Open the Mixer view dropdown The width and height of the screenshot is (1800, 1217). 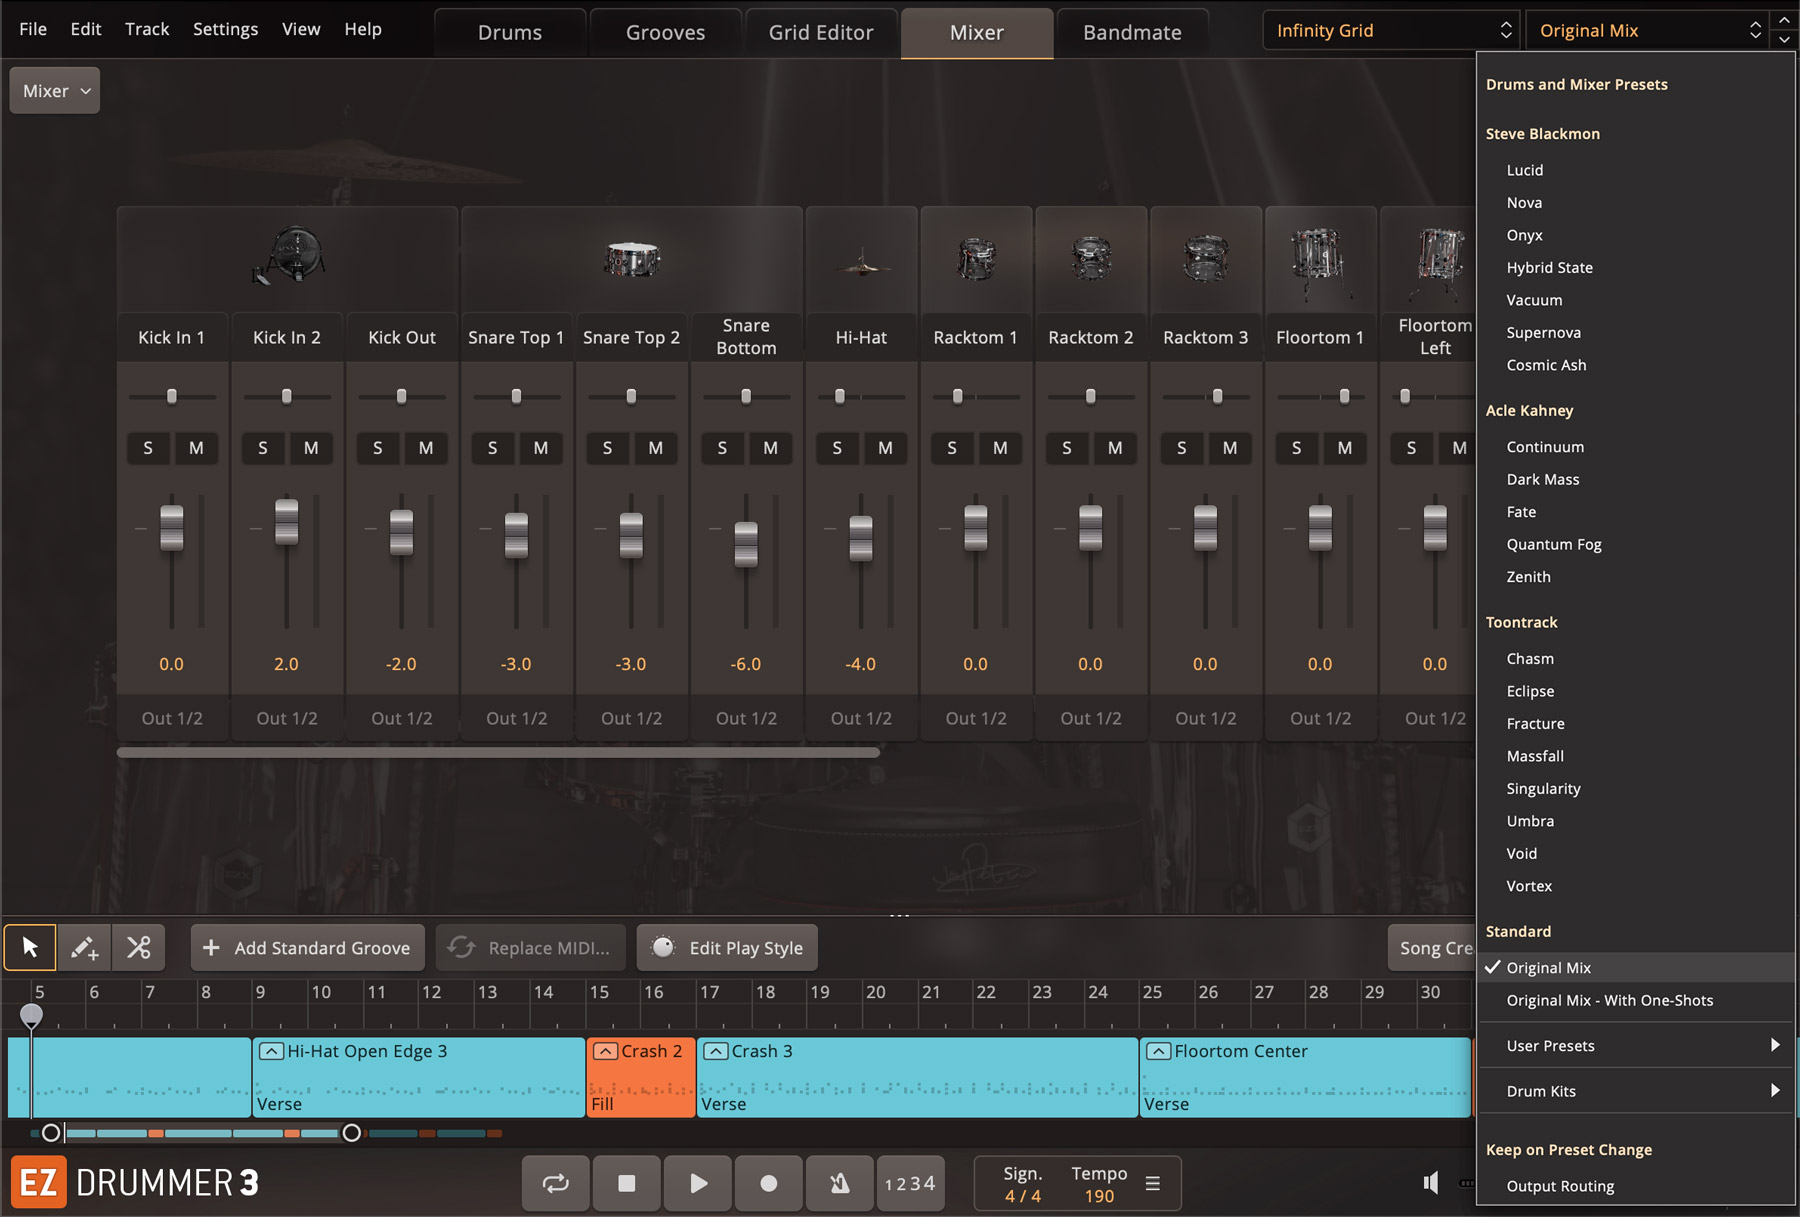pyautogui.click(x=55, y=91)
